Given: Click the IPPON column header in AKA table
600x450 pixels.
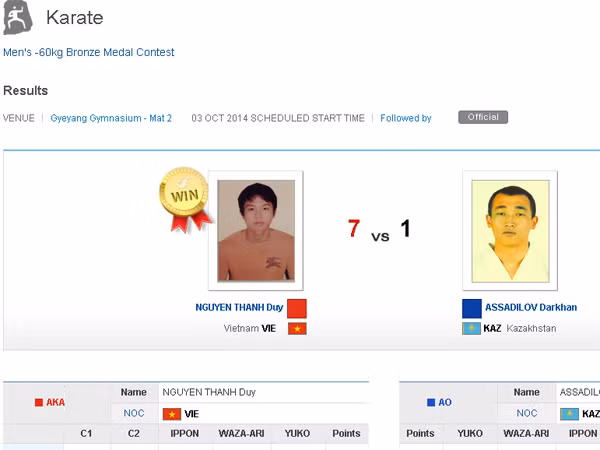Looking at the screenshot, I should tap(184, 434).
